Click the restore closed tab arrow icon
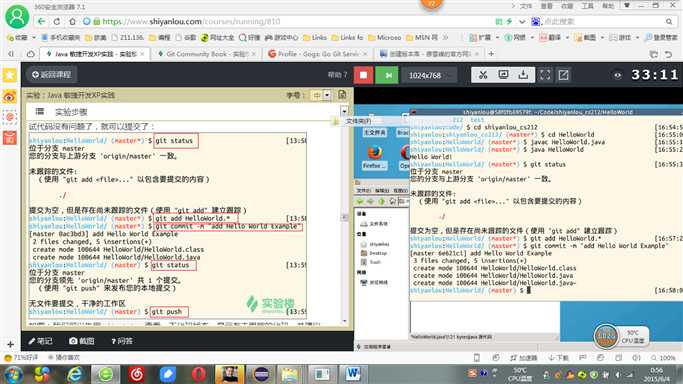 (x=668, y=54)
